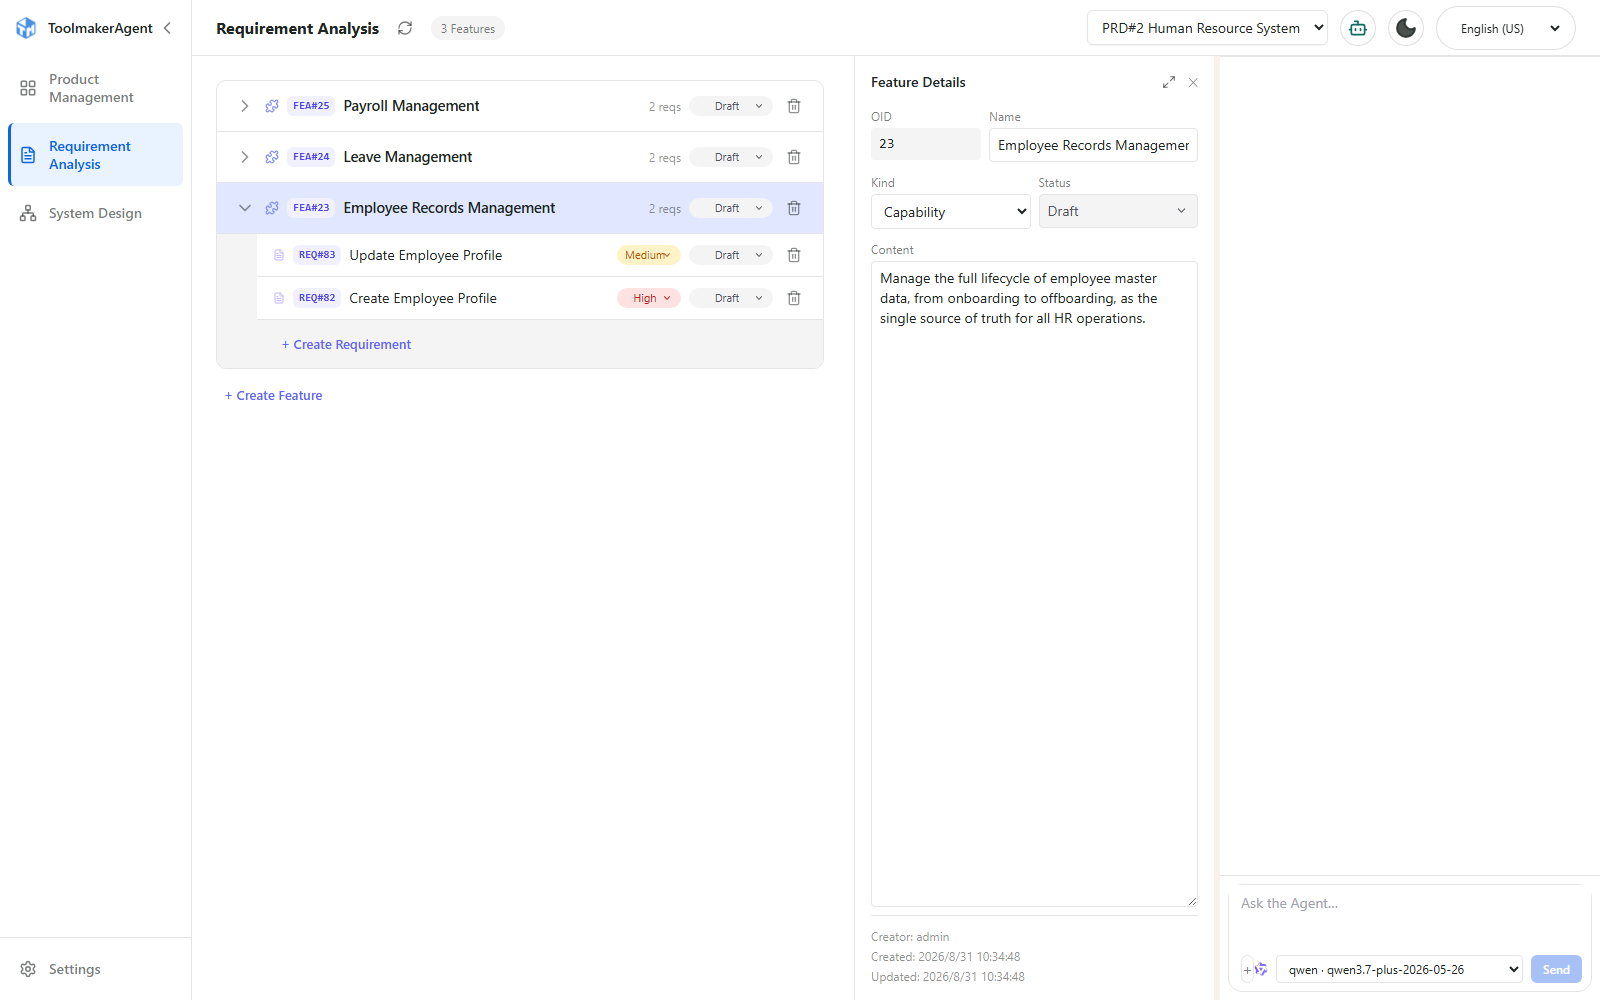Open the Status Draft dropdown in Feature Details

click(1118, 211)
